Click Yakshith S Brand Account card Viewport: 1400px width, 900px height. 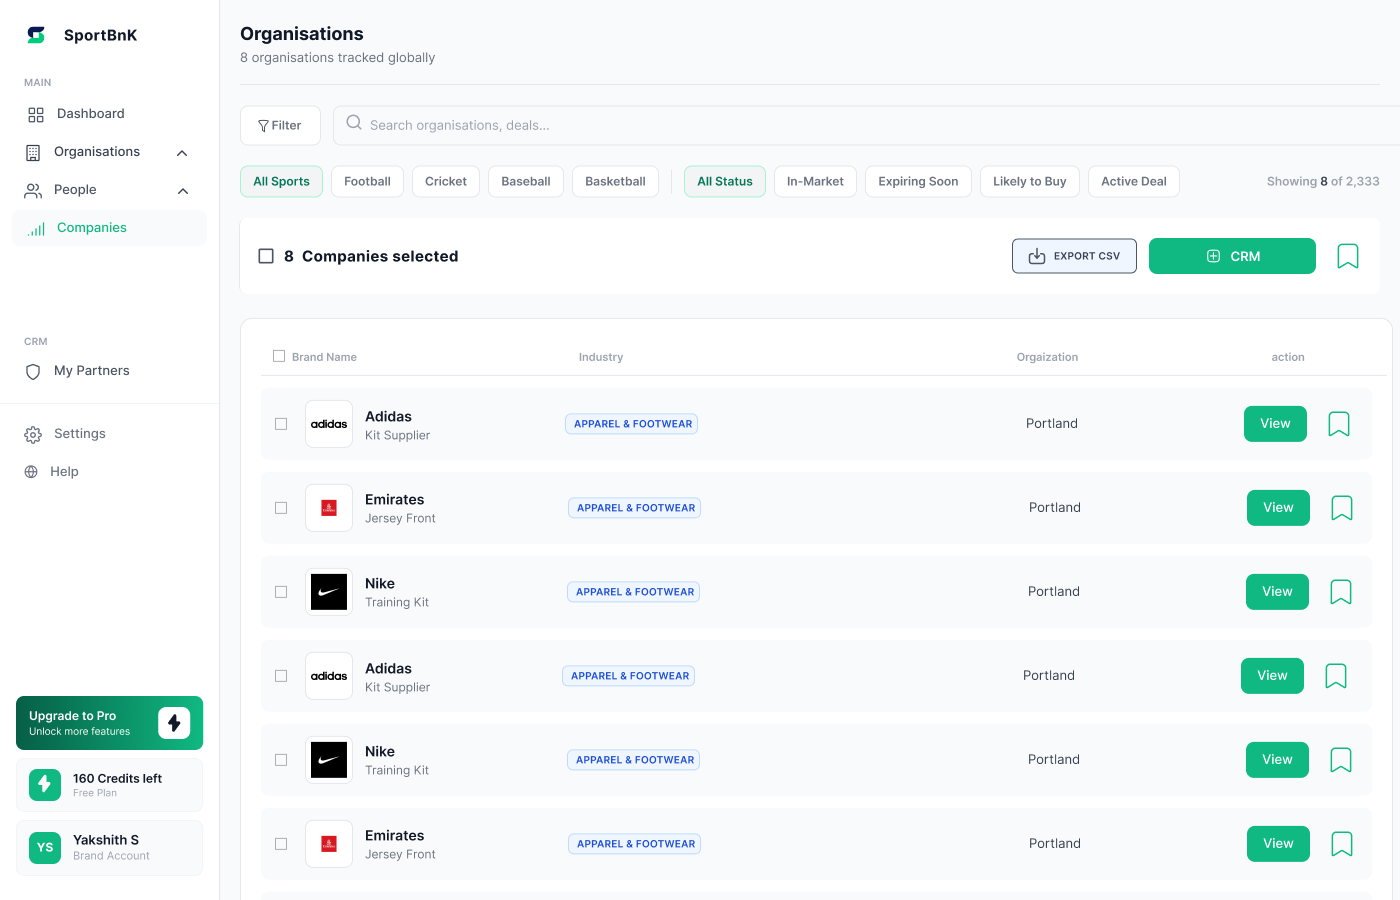[109, 848]
